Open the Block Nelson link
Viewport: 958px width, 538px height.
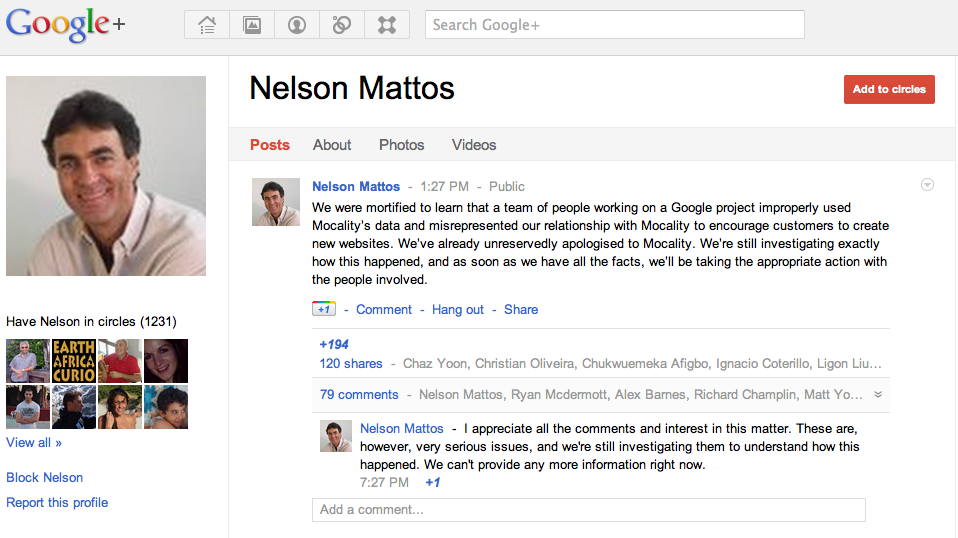point(45,478)
